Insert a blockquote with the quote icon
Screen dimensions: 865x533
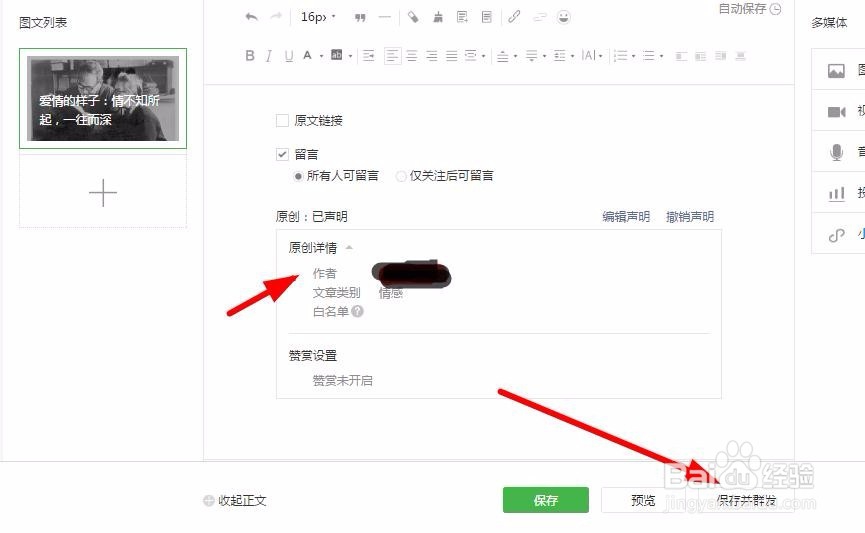(x=360, y=18)
